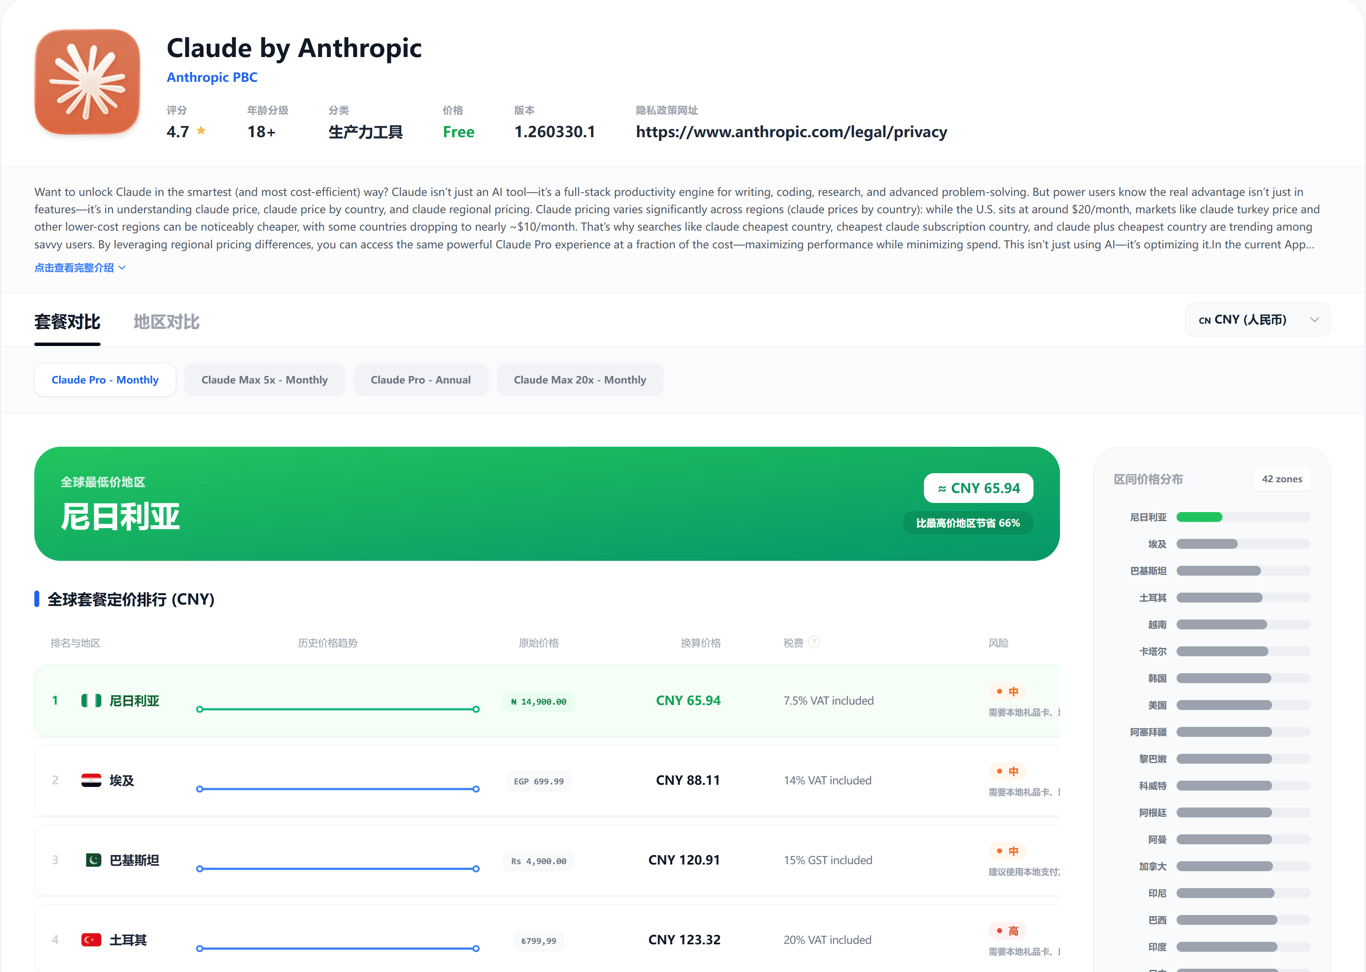Click Nigeria's price history trend line

pyautogui.click(x=338, y=709)
